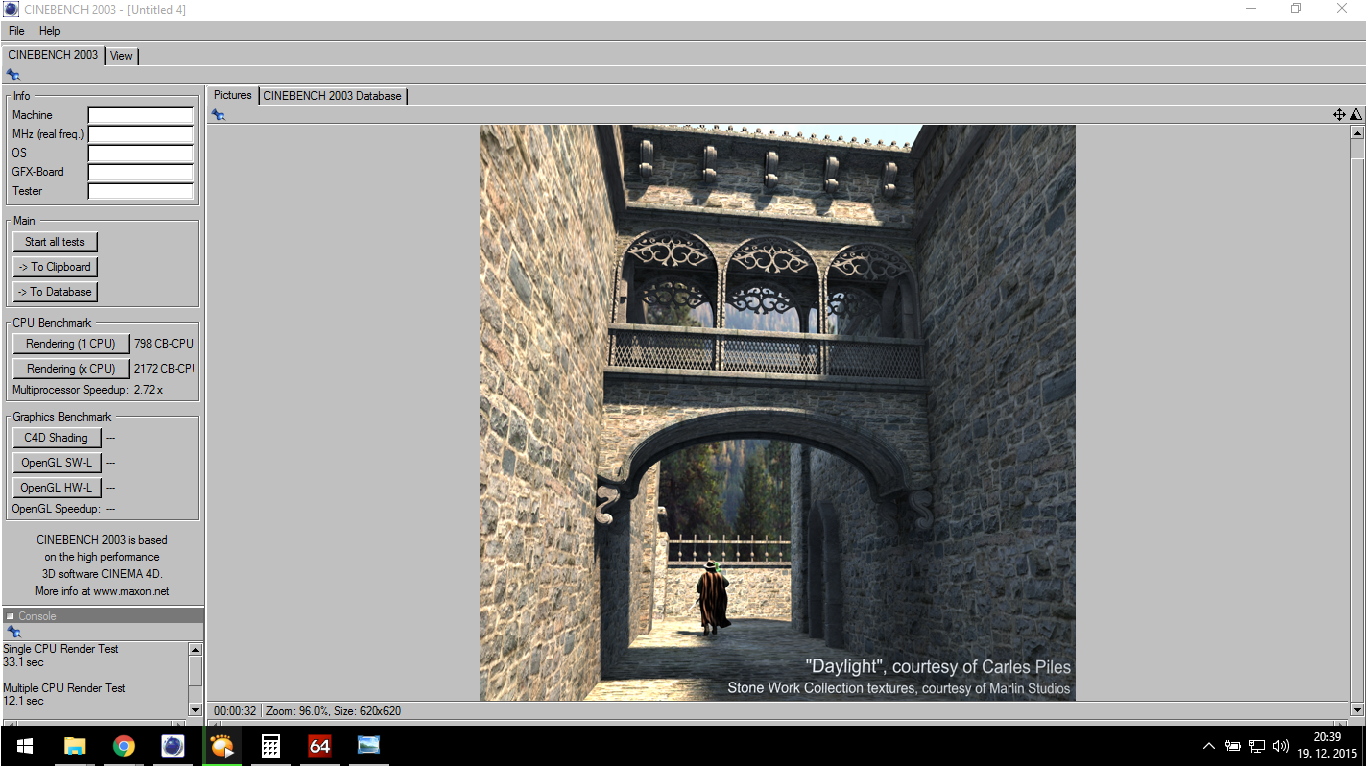Click the battery icon in the system tray
This screenshot has width=1366, height=767.
click(1233, 746)
